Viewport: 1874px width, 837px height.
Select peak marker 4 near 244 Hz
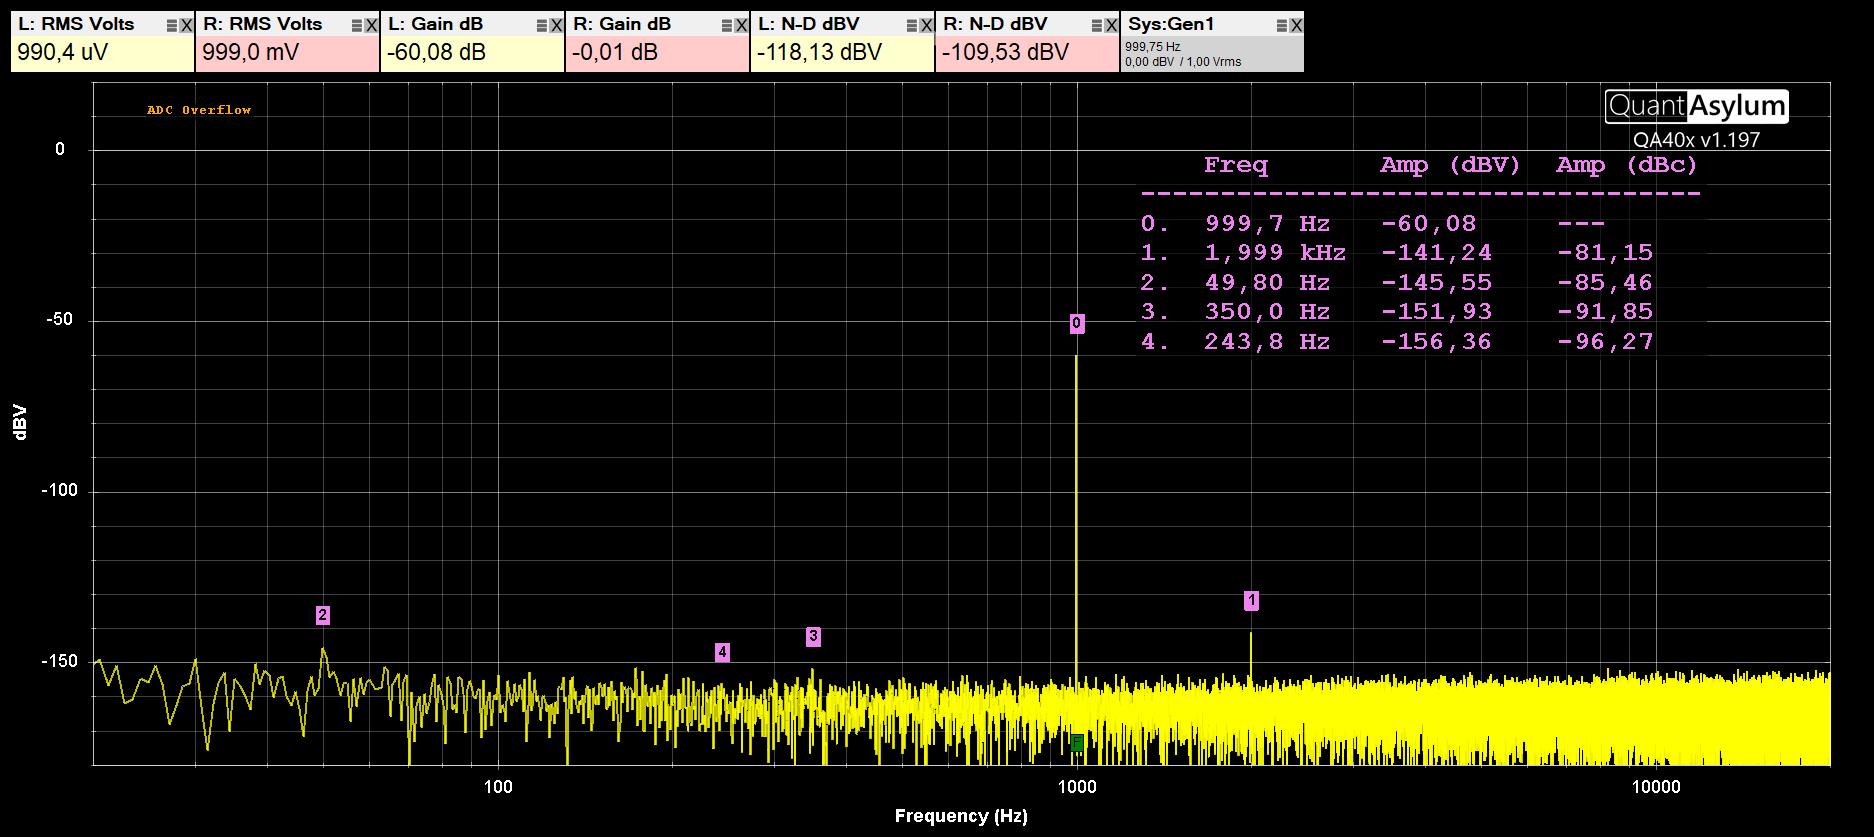[x=722, y=653]
